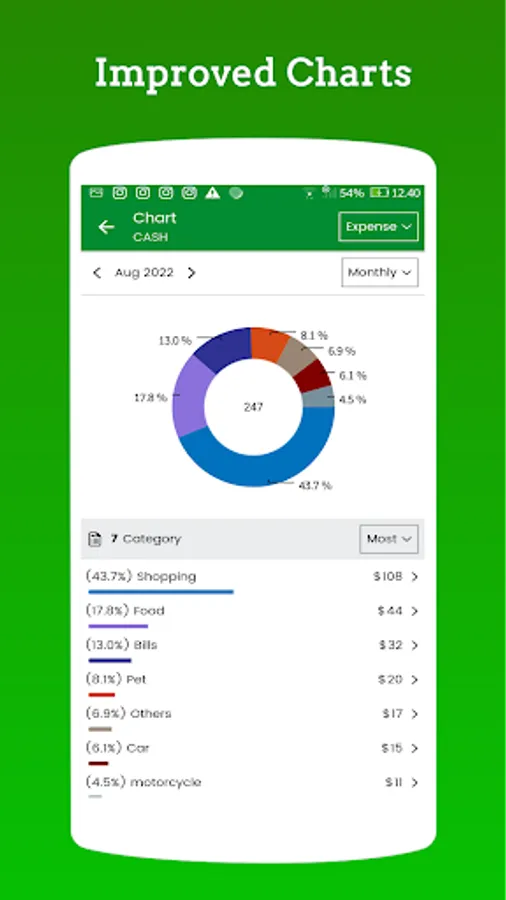
Task: Open Shopping category details chevron
Action: (x=415, y=577)
